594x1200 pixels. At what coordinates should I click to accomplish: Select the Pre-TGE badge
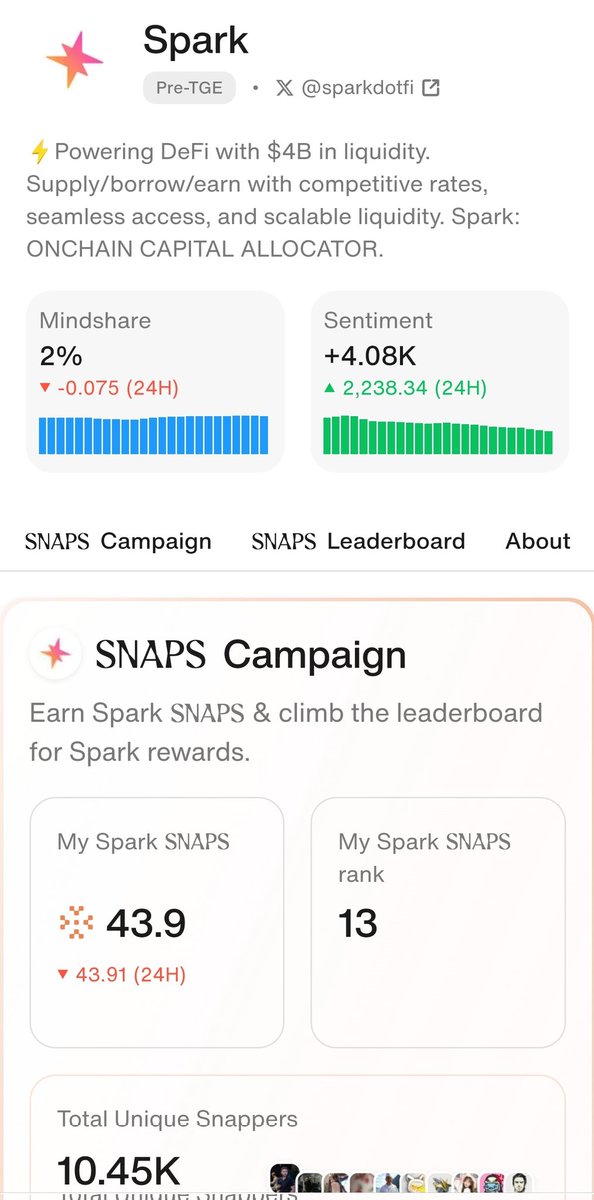[189, 88]
